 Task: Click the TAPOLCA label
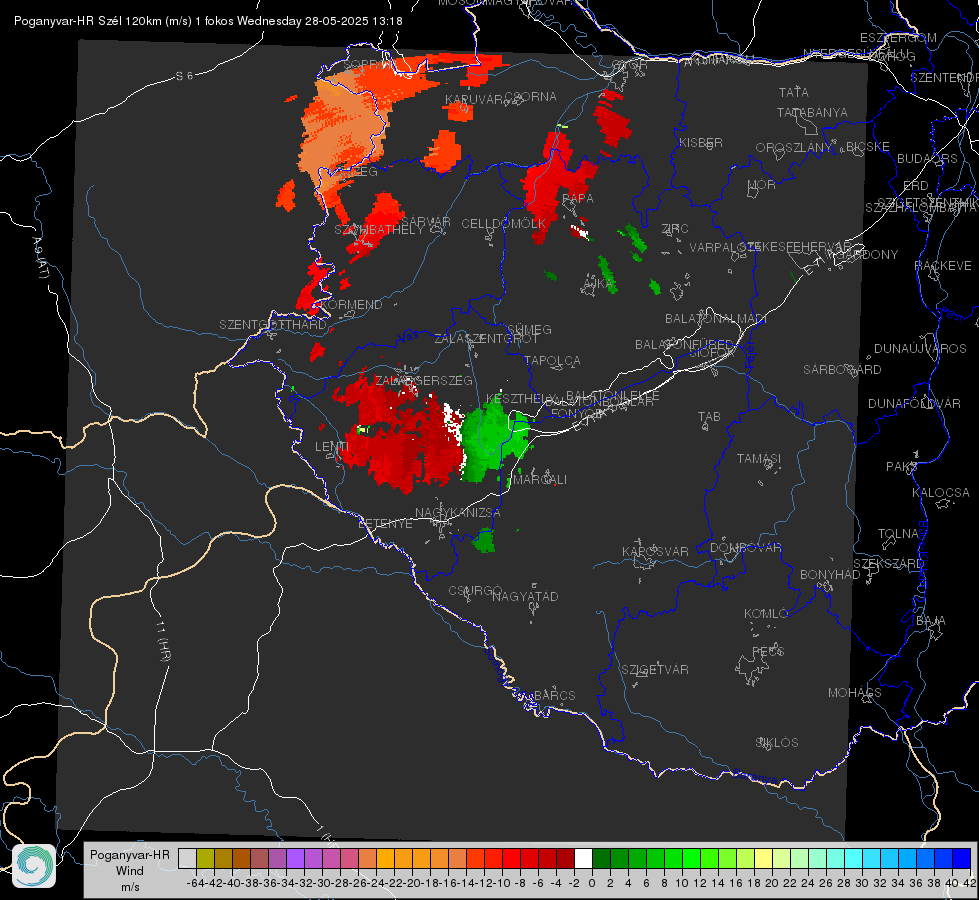[x=552, y=360]
